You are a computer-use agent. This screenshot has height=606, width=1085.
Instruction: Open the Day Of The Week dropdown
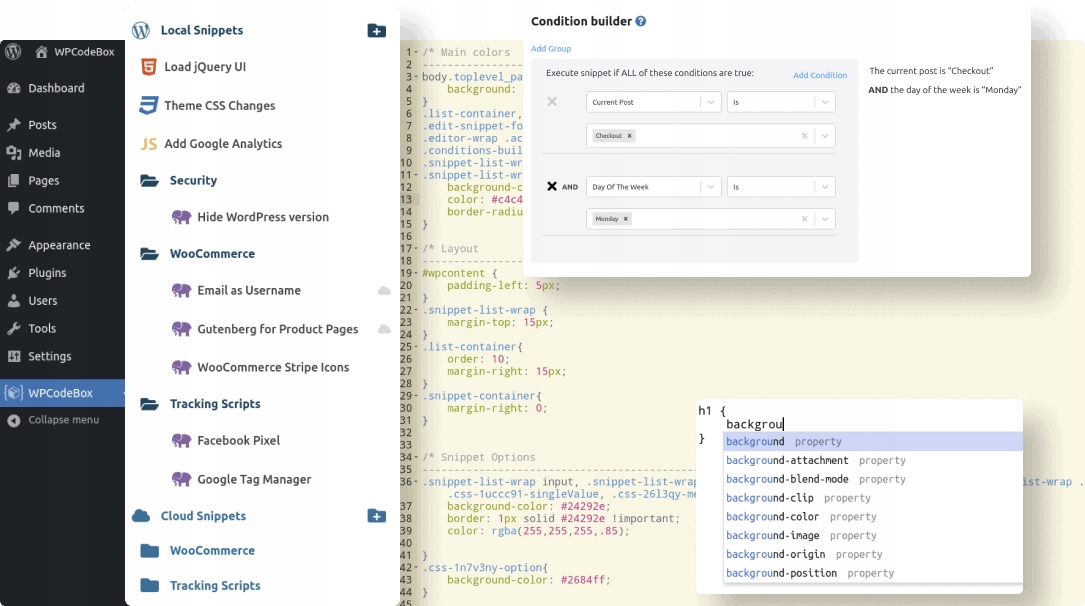[710, 186]
